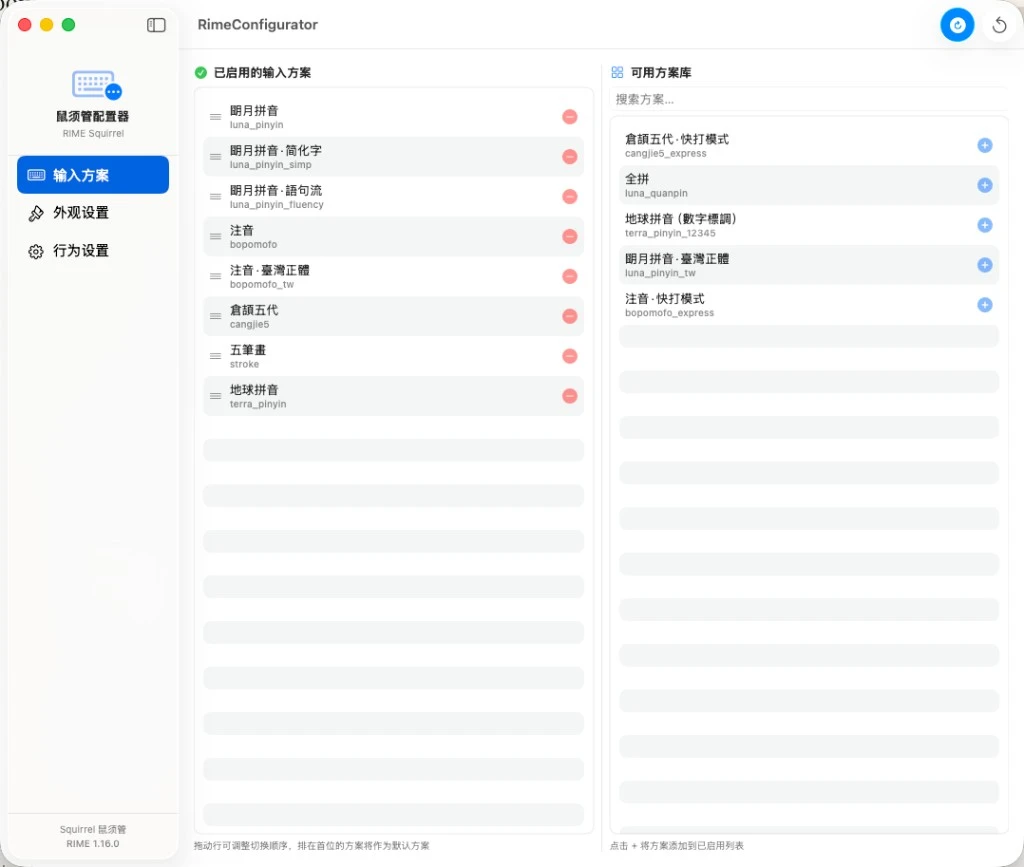Toggle the sidebar visibility icon
The width and height of the screenshot is (1024, 867).
pos(156,25)
